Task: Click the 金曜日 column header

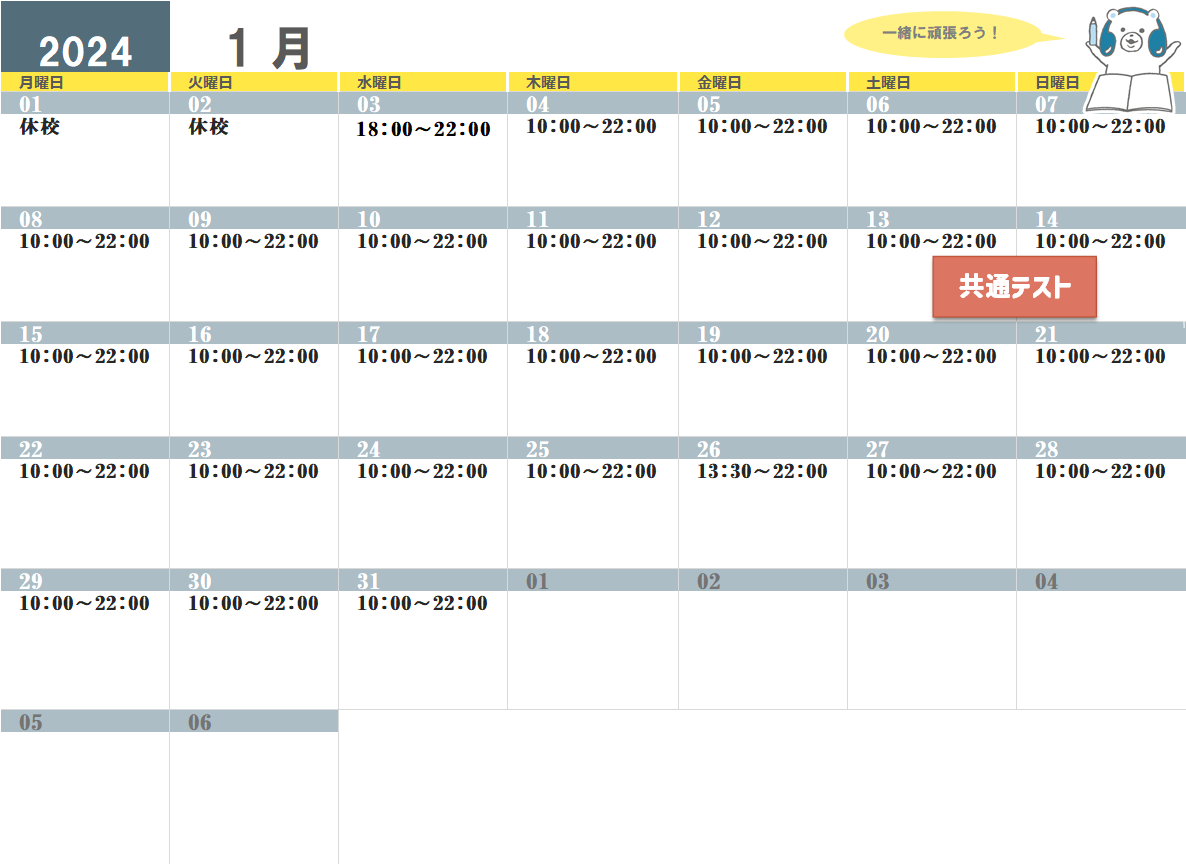Action: click(719, 83)
